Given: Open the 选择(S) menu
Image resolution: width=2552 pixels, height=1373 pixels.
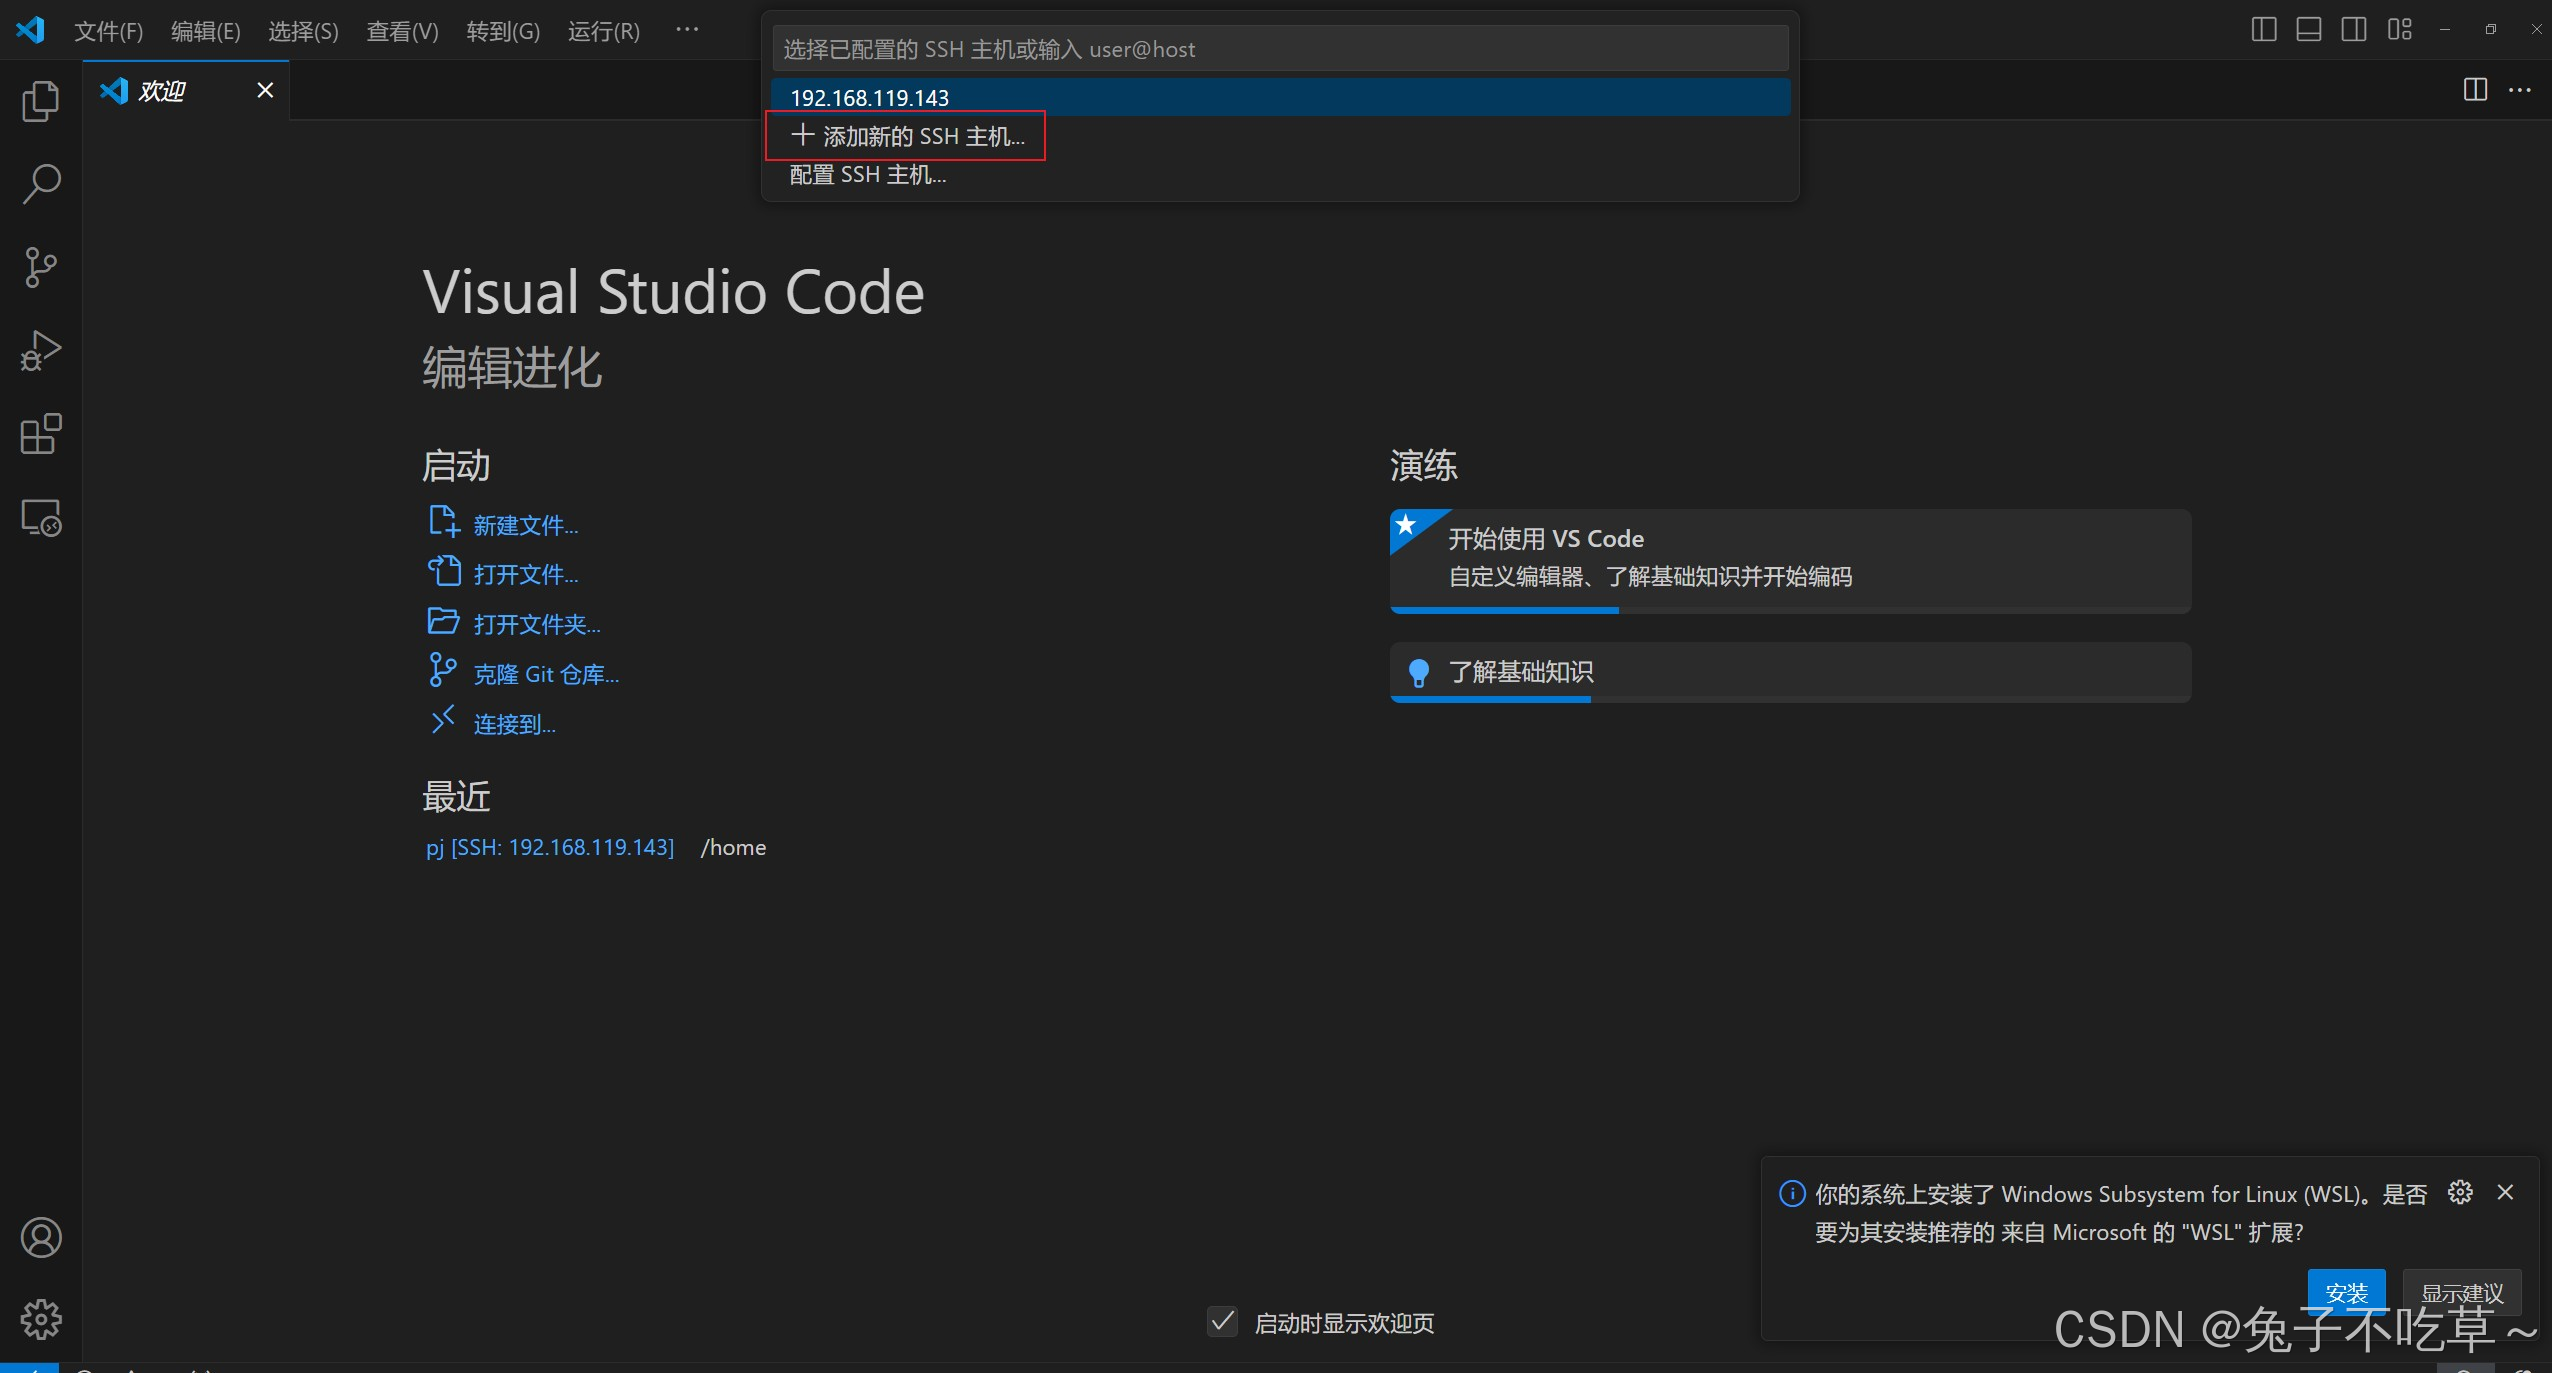Looking at the screenshot, I should coord(303,31).
